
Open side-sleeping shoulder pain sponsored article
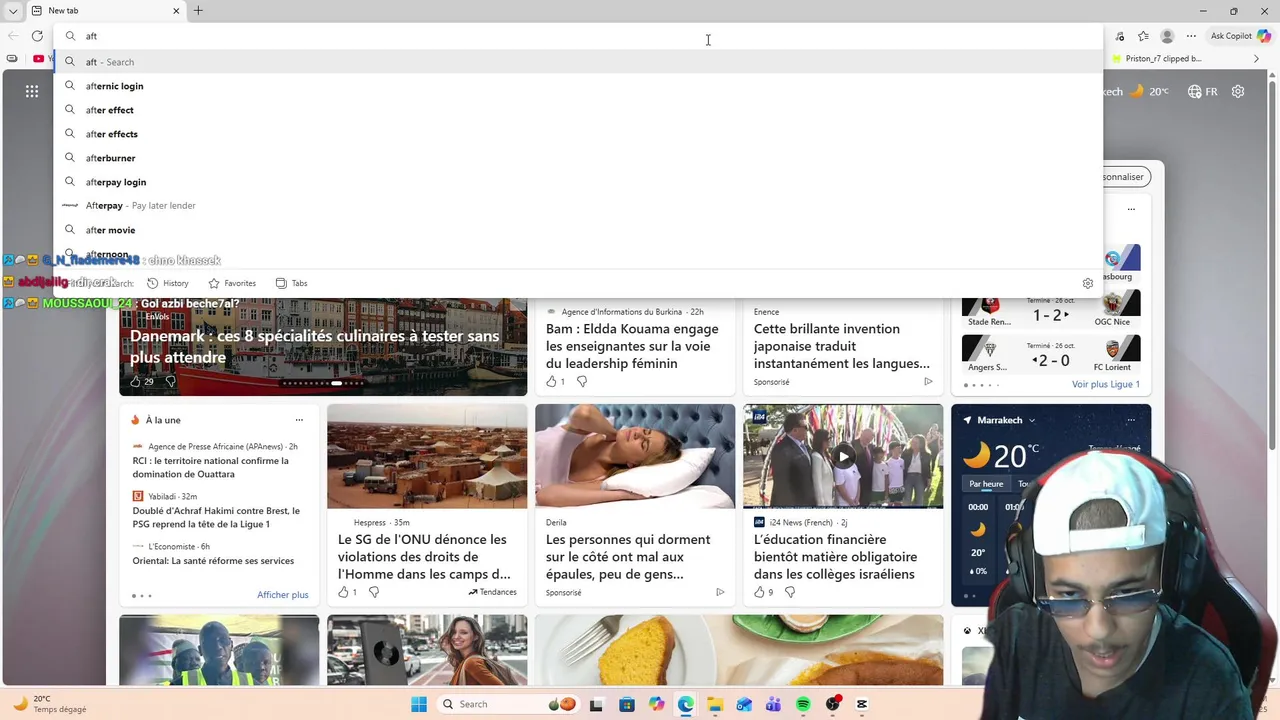point(628,556)
